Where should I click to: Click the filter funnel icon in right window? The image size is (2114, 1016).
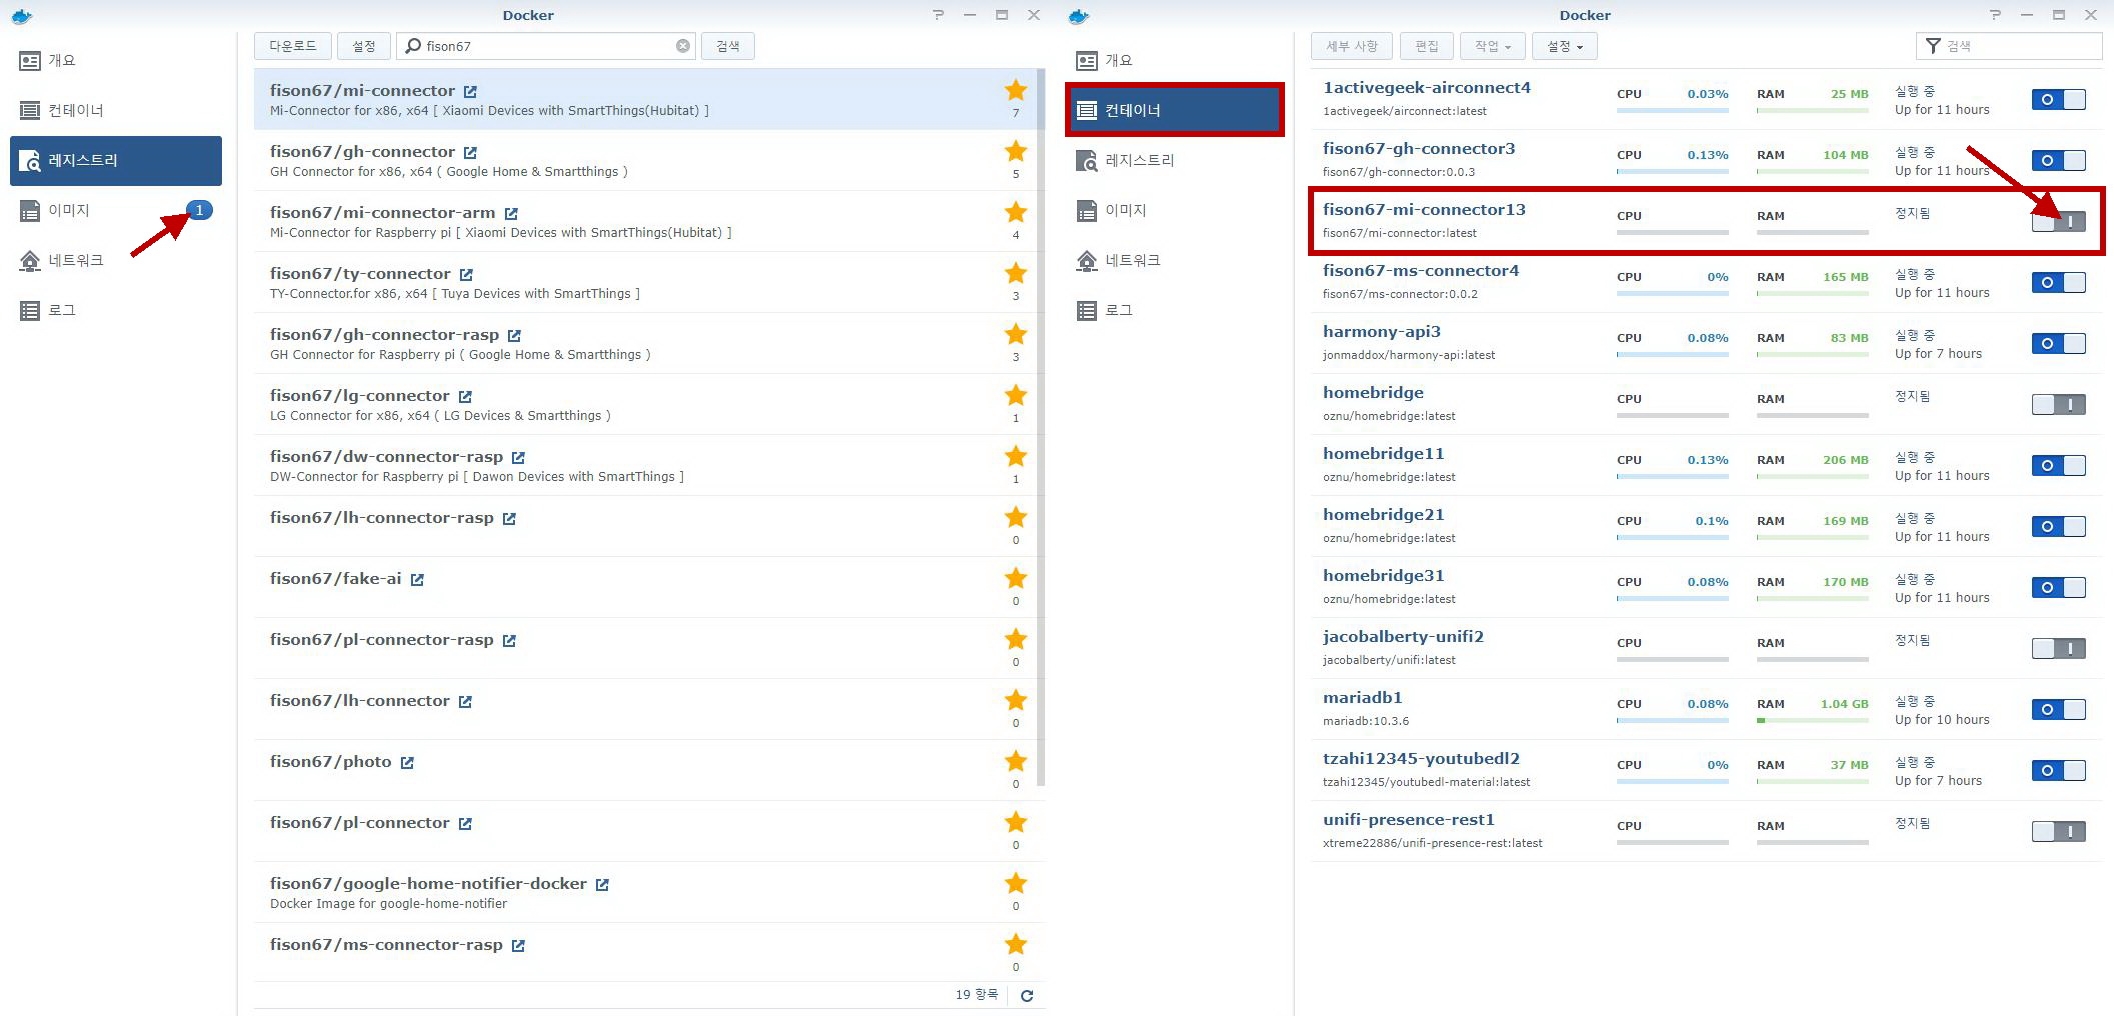[x=1933, y=46]
